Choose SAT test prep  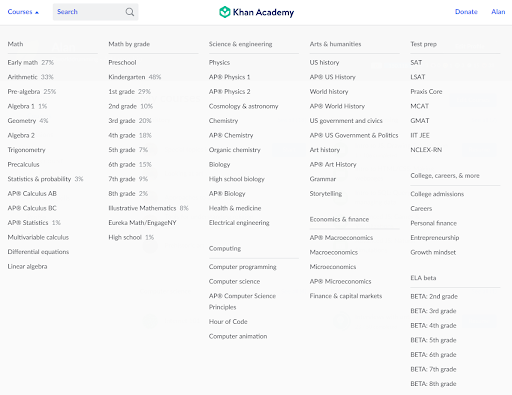pos(416,62)
